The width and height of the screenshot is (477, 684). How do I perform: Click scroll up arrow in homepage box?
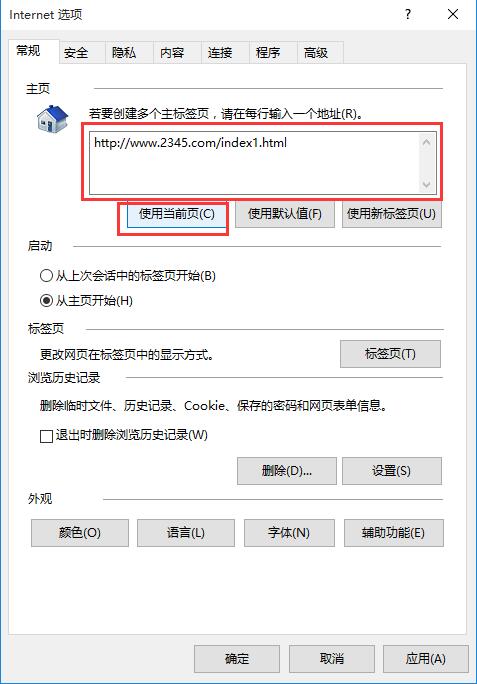pyautogui.click(x=426, y=142)
